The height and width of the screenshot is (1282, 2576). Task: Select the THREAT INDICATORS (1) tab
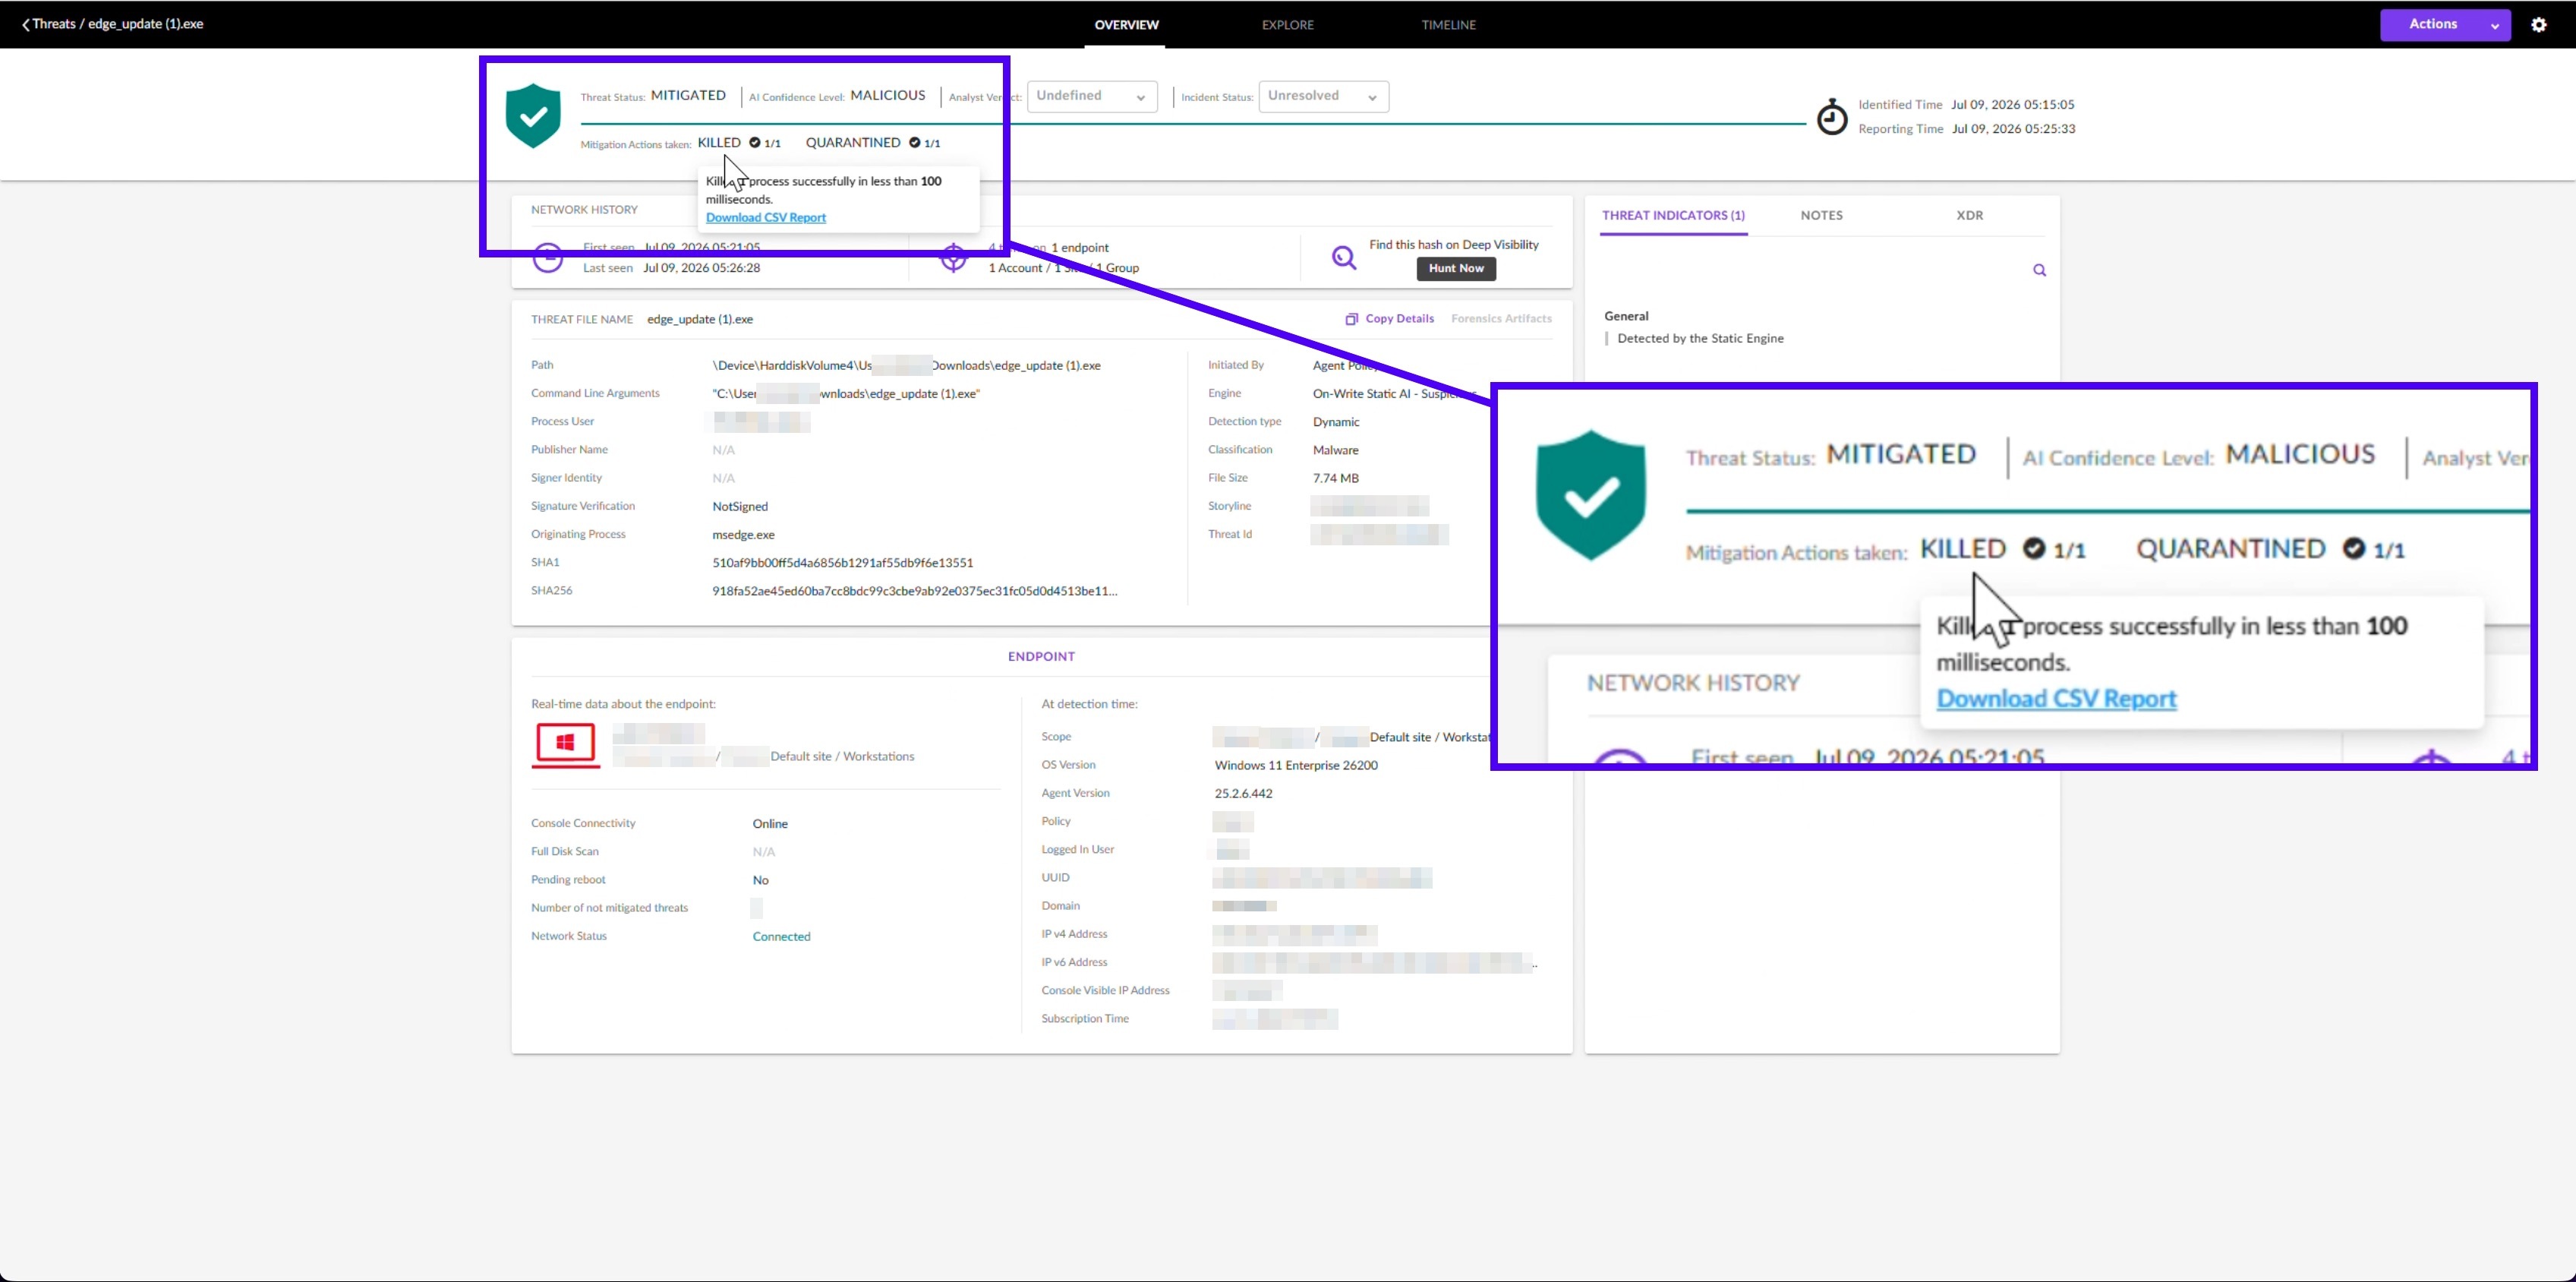click(1673, 216)
